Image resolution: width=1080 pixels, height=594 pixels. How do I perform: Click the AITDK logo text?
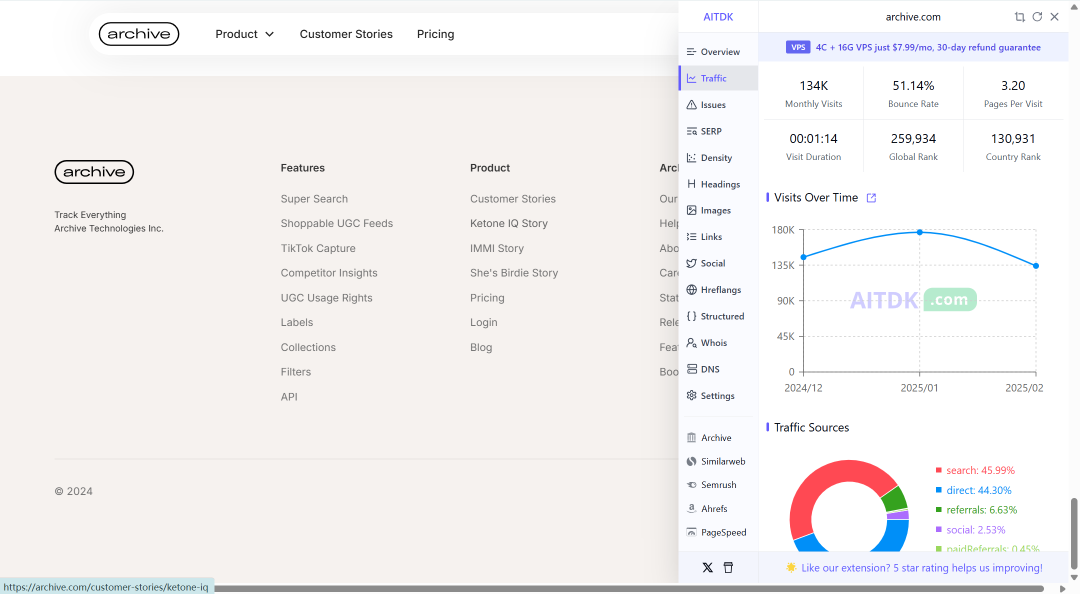coord(718,17)
